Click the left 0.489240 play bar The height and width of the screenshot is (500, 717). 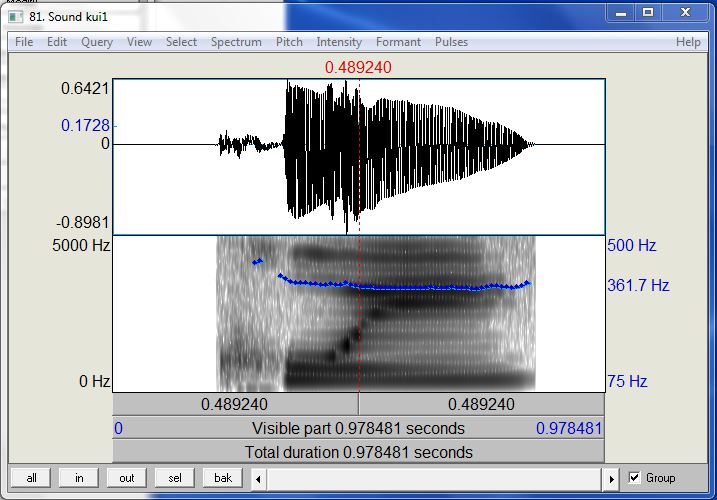click(x=235, y=404)
